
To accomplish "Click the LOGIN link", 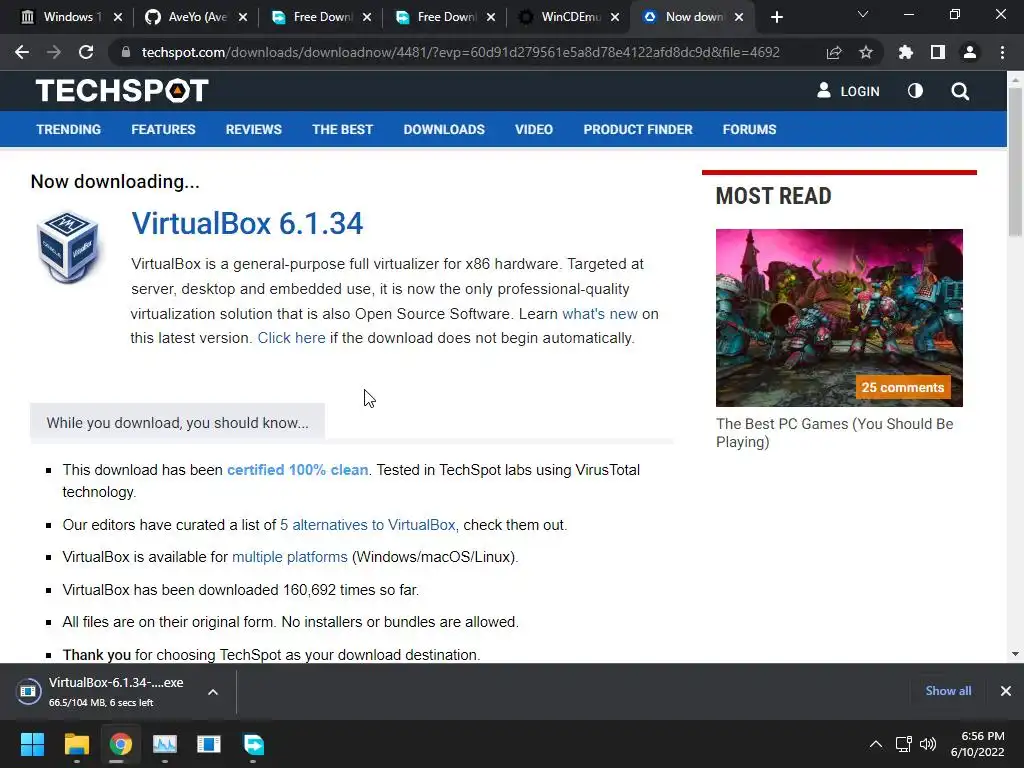I will click(x=848, y=91).
